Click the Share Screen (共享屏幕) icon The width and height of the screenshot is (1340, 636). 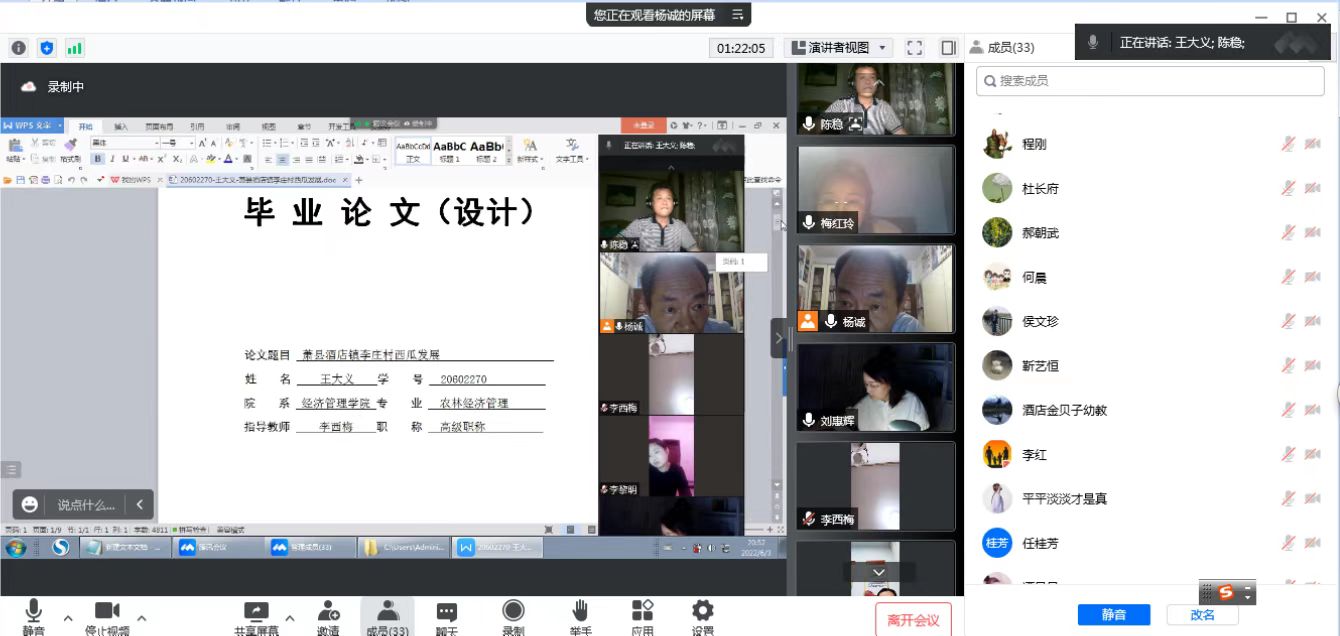[257, 616]
